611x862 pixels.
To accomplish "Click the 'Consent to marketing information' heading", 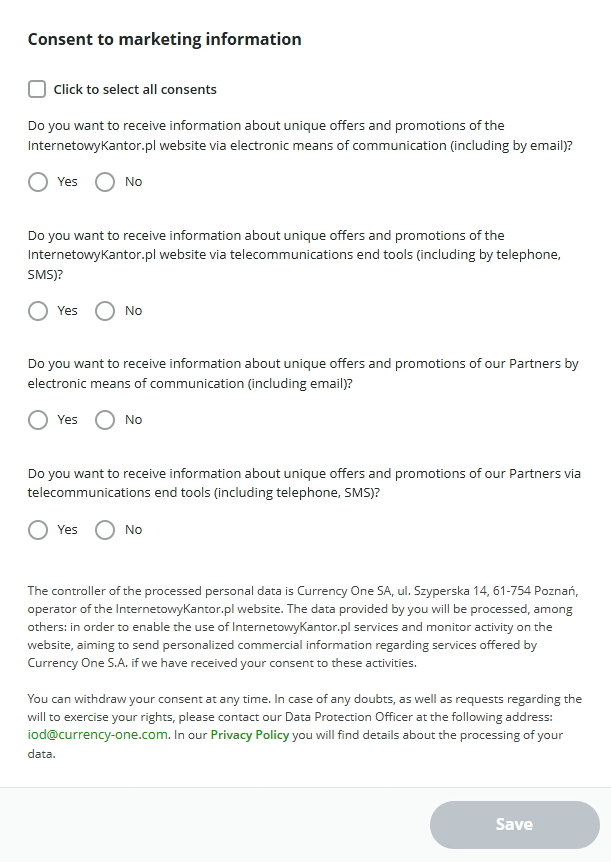I will 164,40.
